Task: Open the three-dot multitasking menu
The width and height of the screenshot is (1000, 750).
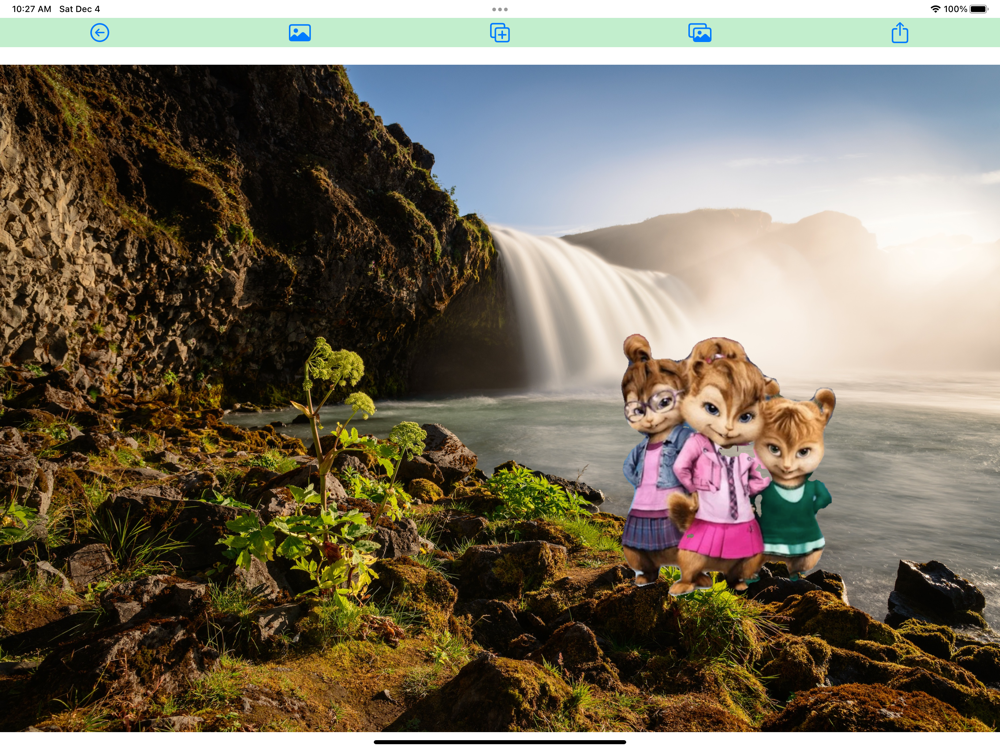Action: coord(500,9)
